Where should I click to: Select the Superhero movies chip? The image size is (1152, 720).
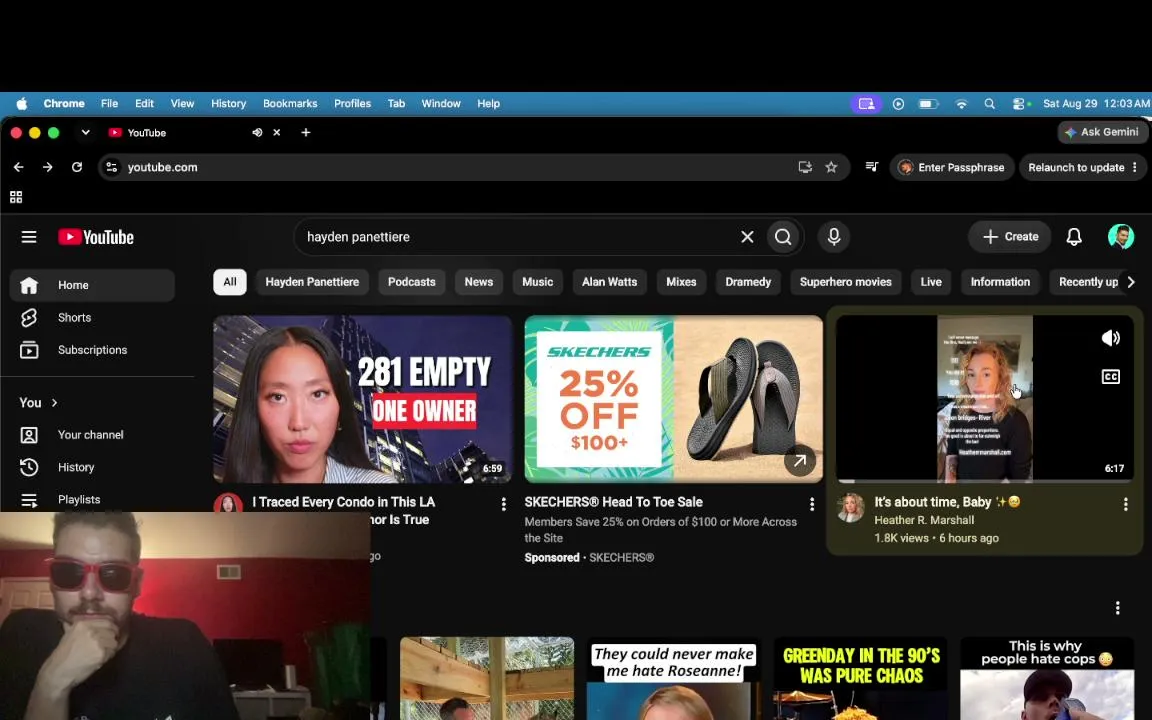(846, 282)
